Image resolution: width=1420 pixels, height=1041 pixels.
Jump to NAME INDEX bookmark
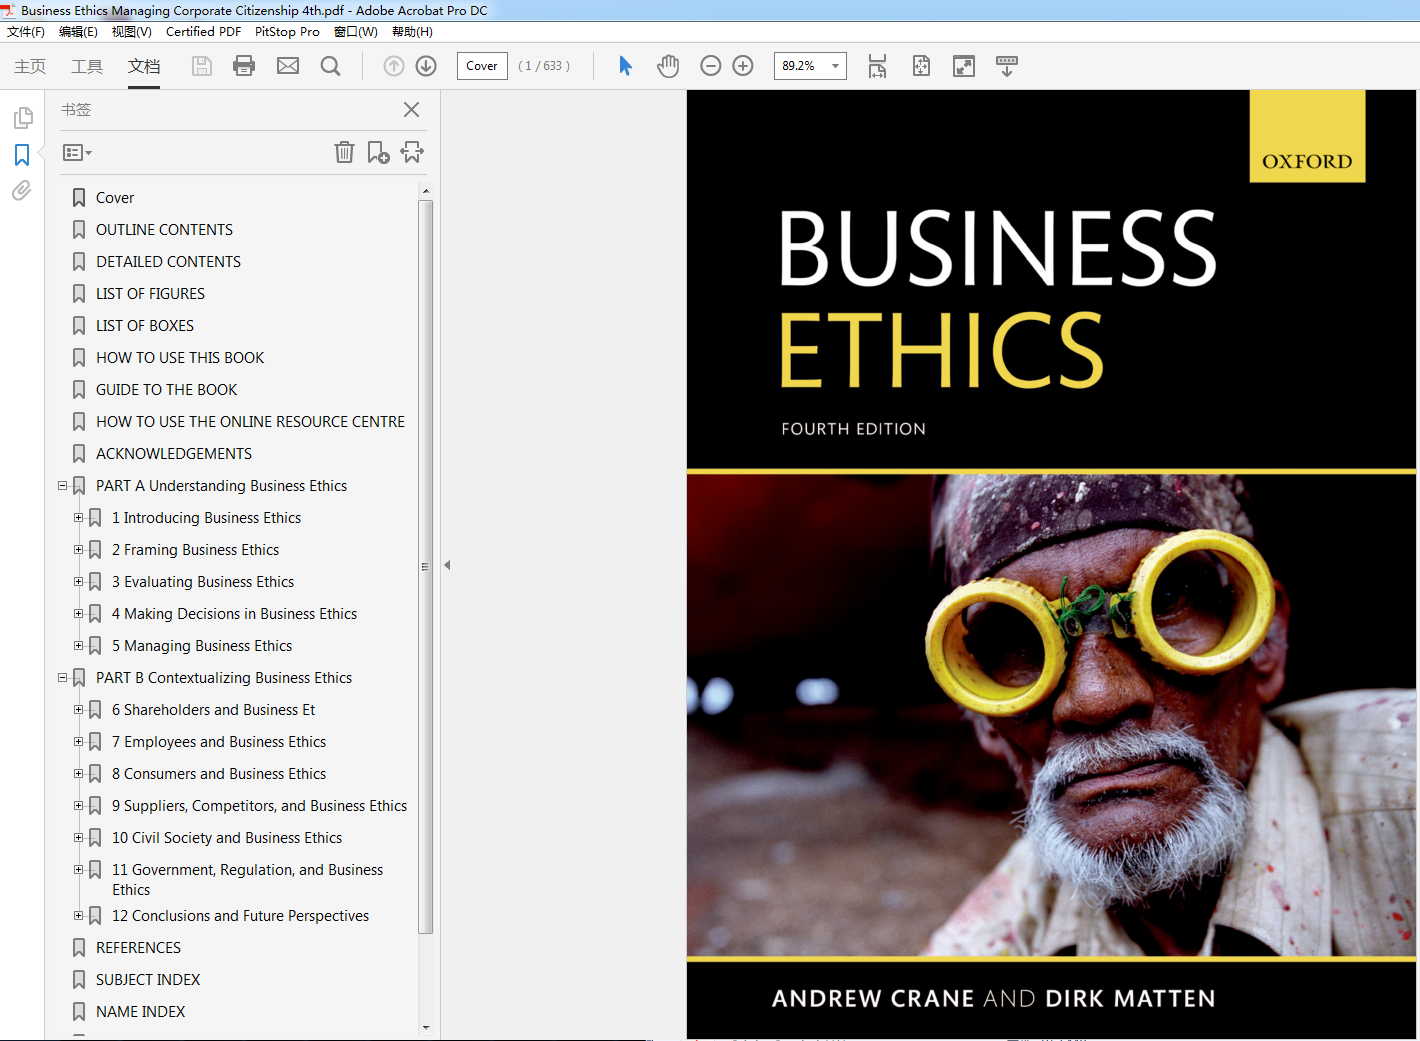141,1012
